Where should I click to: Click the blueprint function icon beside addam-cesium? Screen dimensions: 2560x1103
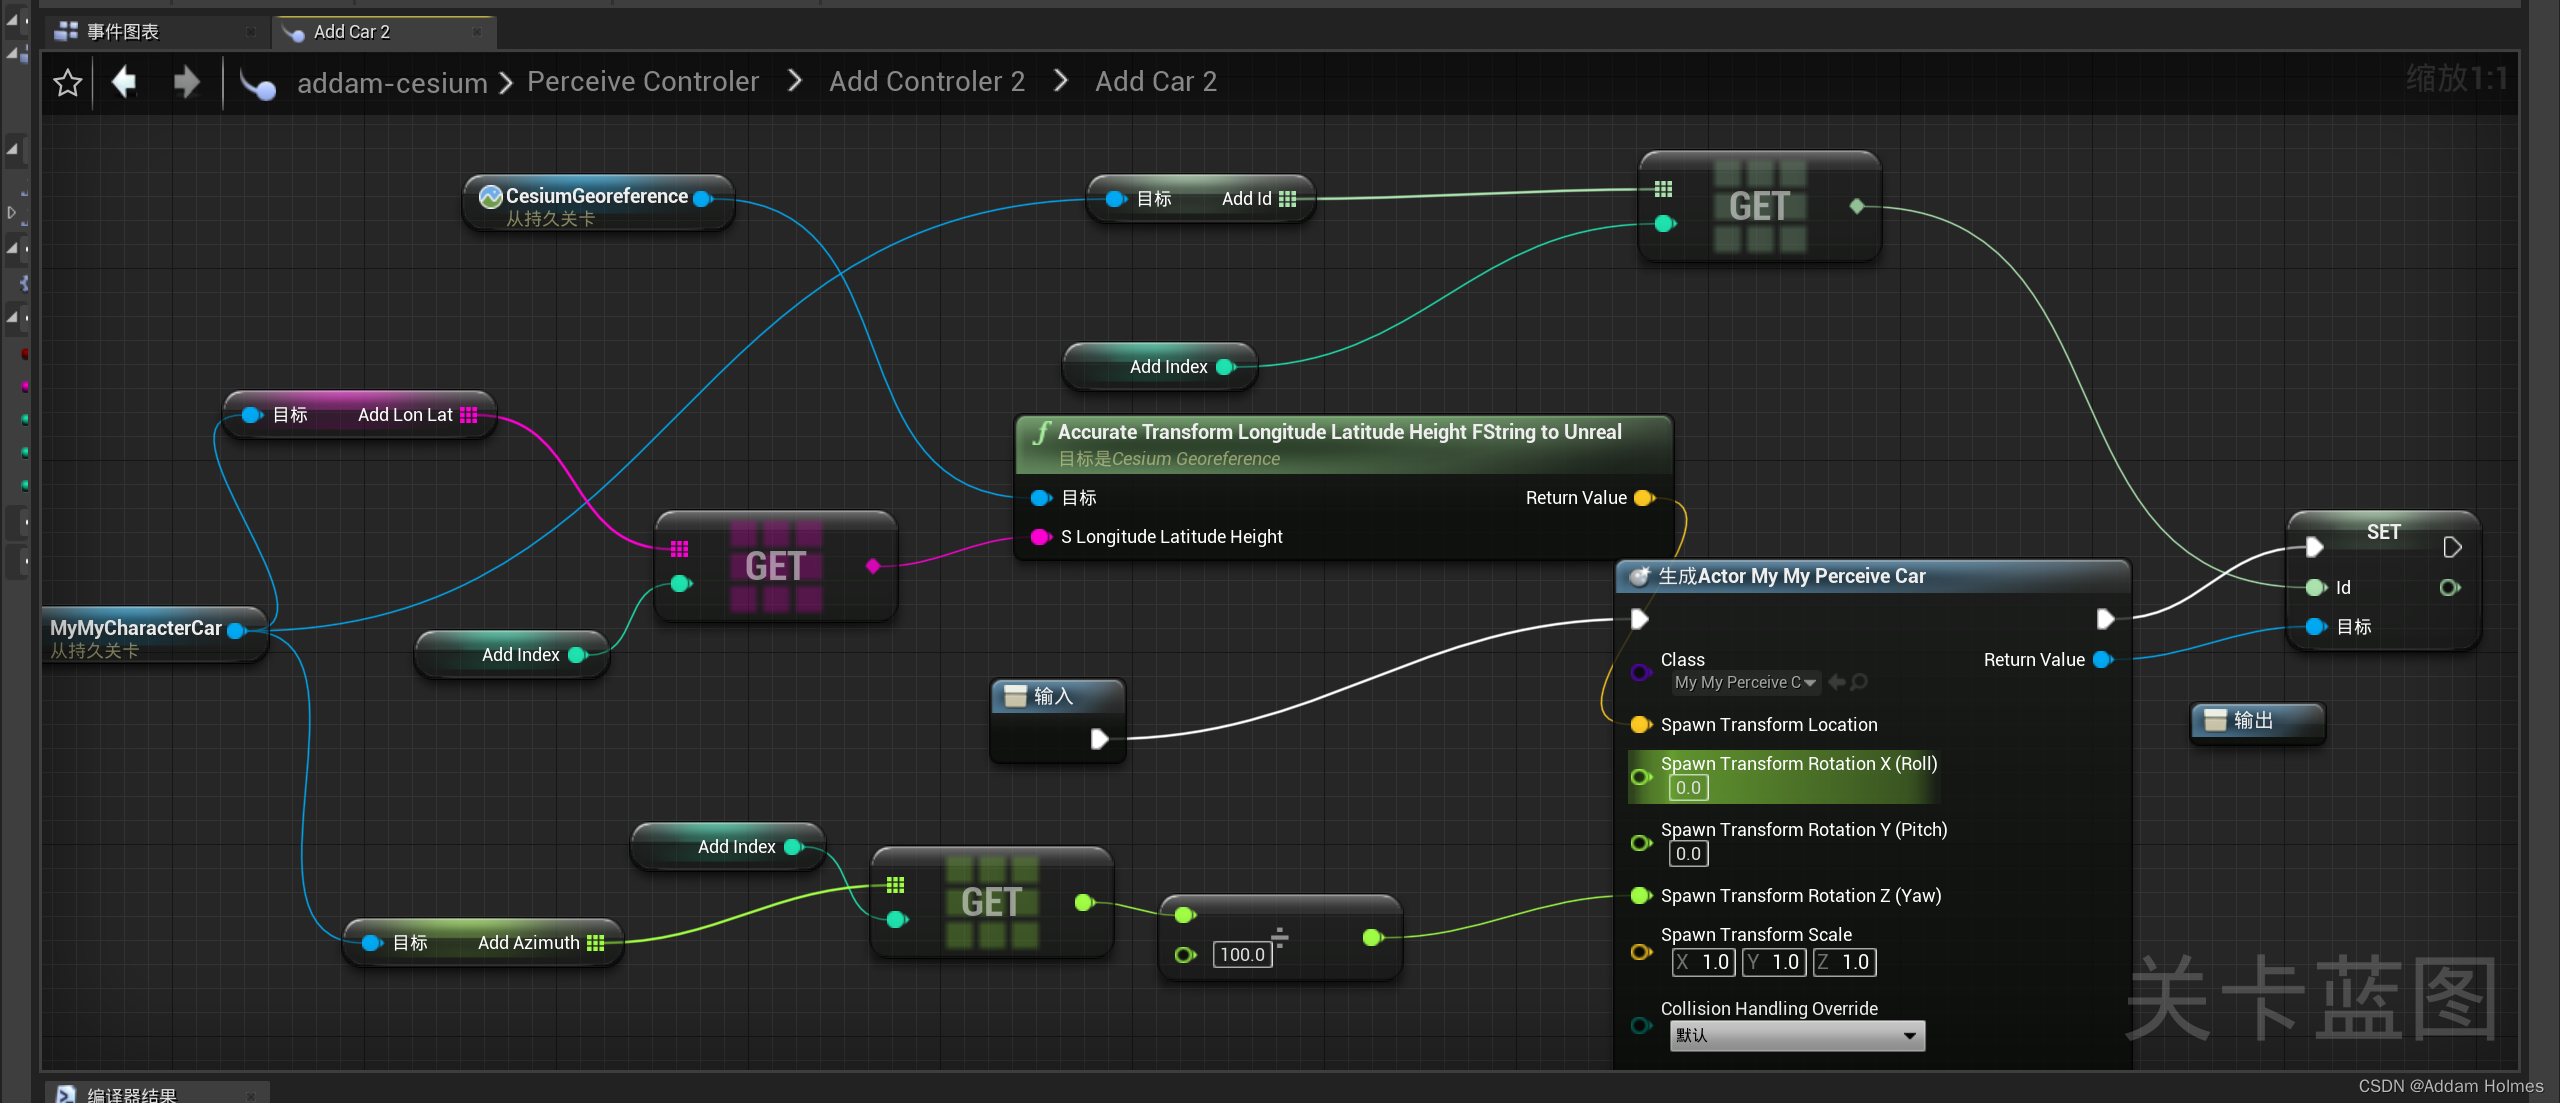[258, 84]
